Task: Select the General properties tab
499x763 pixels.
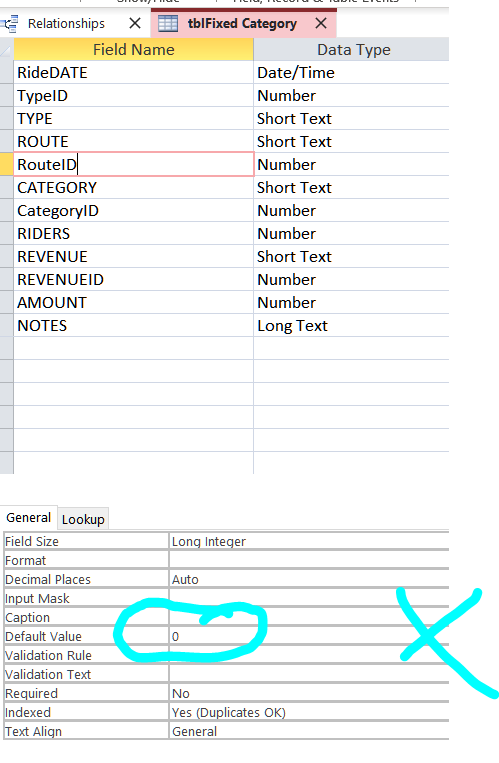Action: click(29, 517)
